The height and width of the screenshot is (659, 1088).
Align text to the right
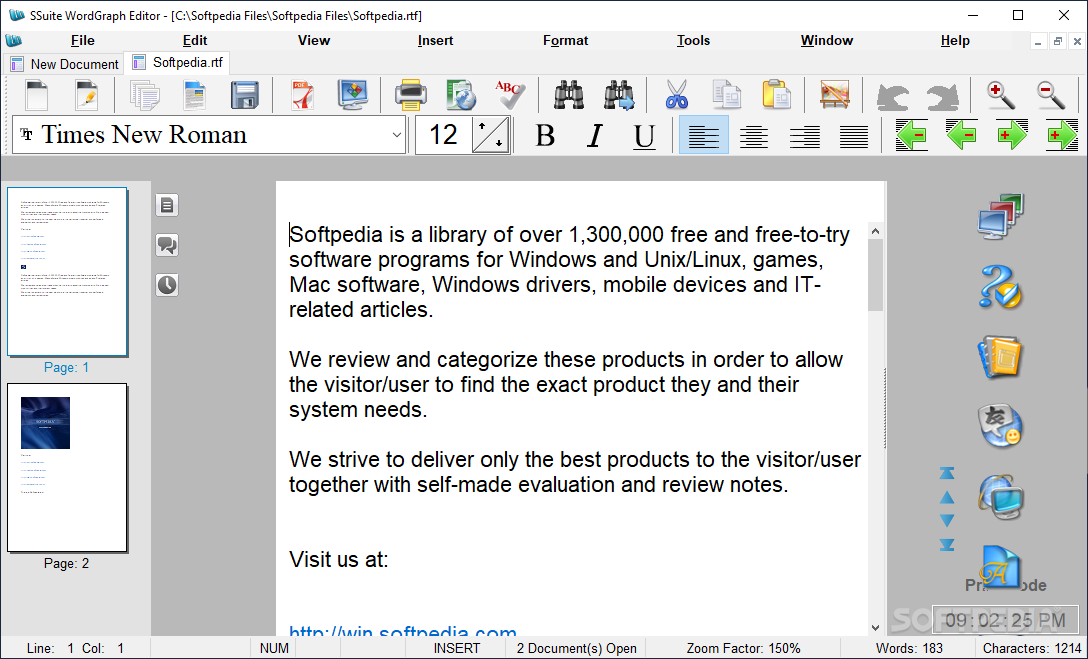click(804, 135)
